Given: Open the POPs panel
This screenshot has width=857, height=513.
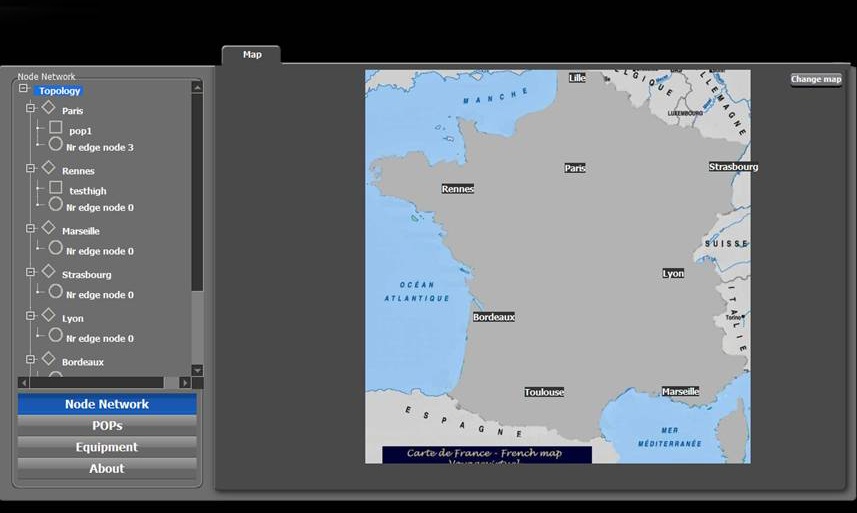Looking at the screenshot, I should (107, 426).
